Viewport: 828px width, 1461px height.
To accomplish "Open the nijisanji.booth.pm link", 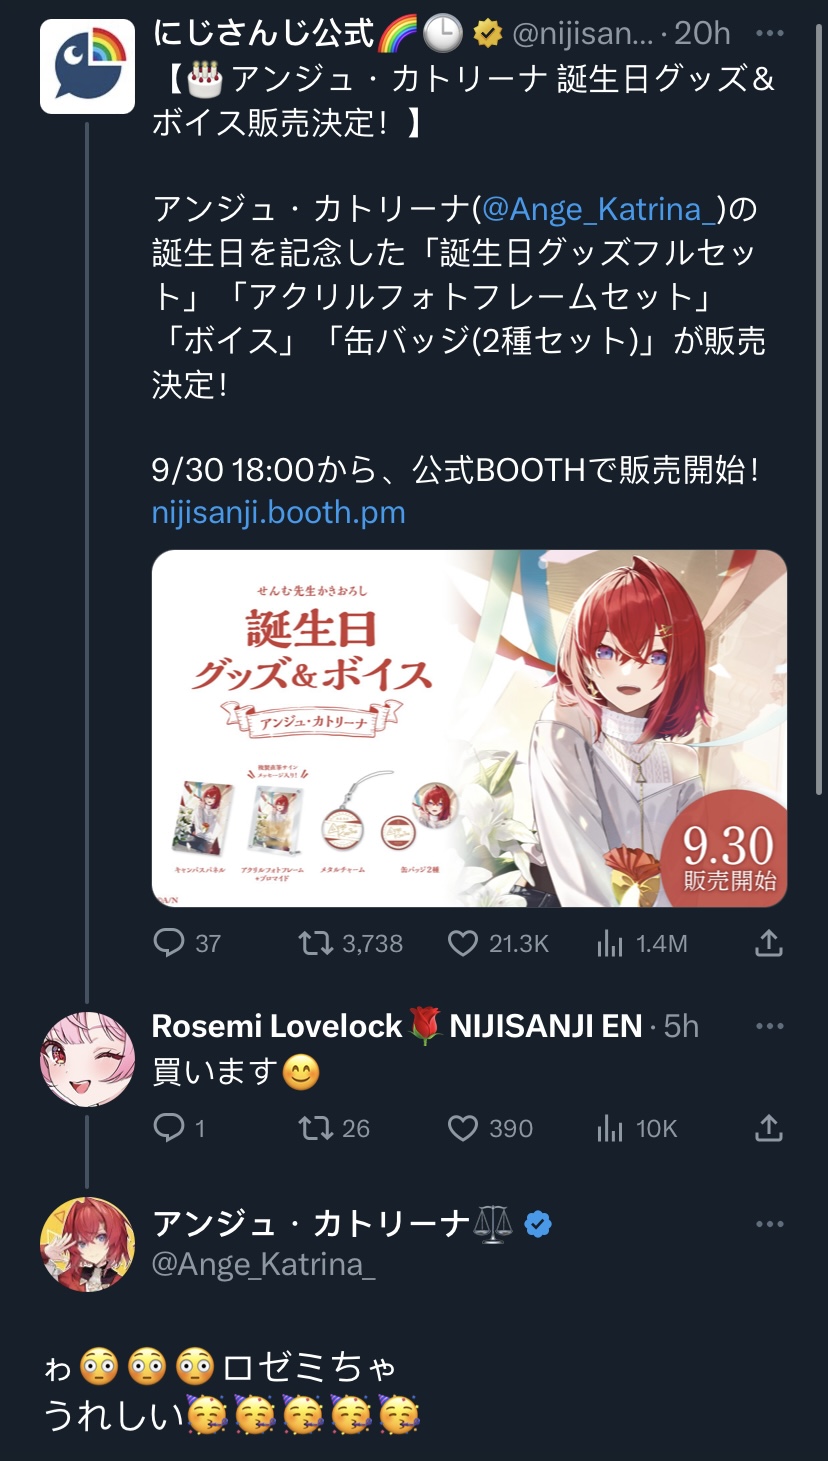I will (x=279, y=513).
